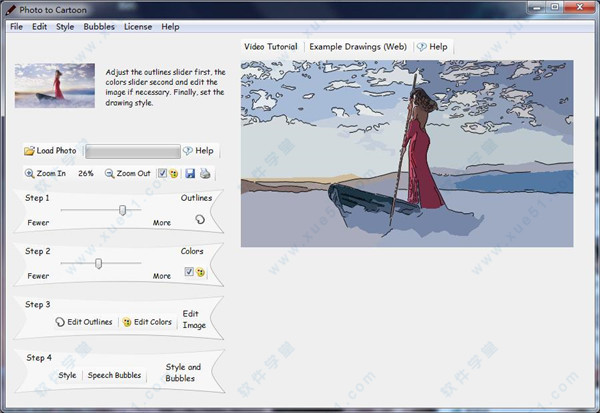Click the Style button in Step 4

tap(67, 375)
